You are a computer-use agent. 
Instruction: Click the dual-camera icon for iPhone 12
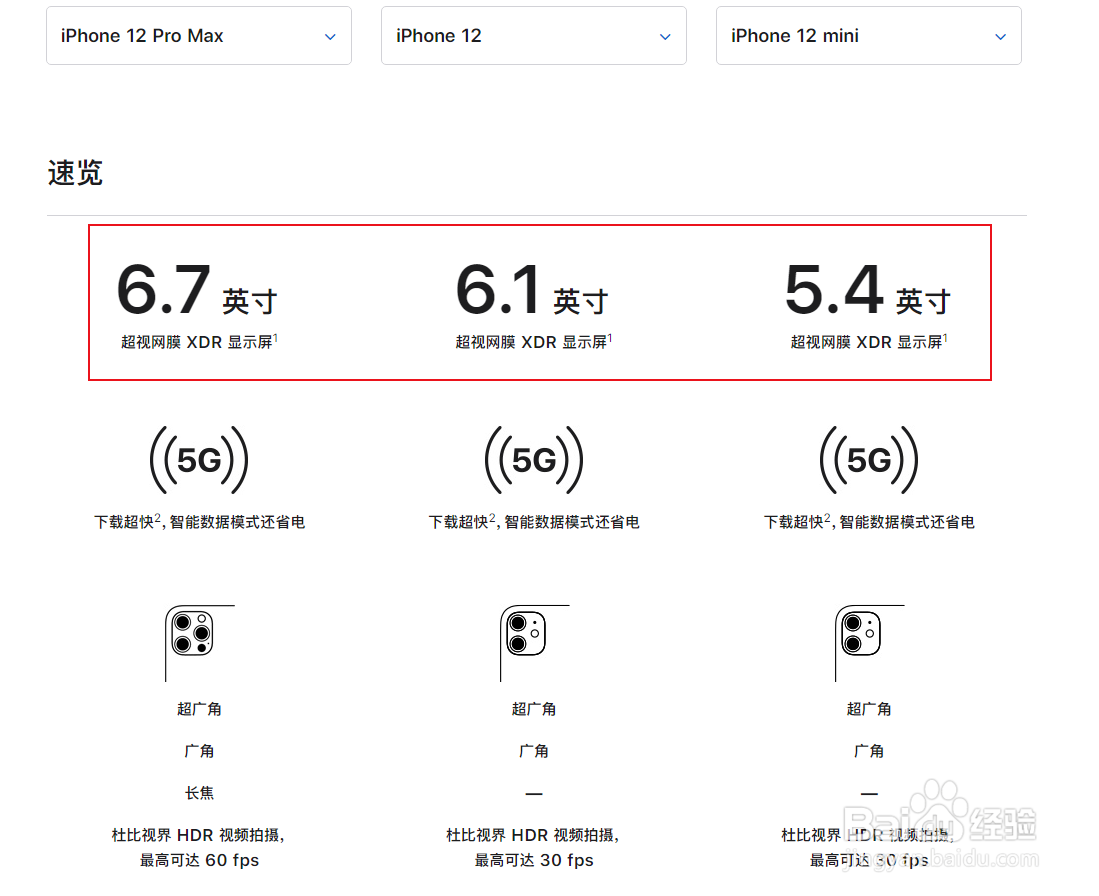[x=534, y=643]
